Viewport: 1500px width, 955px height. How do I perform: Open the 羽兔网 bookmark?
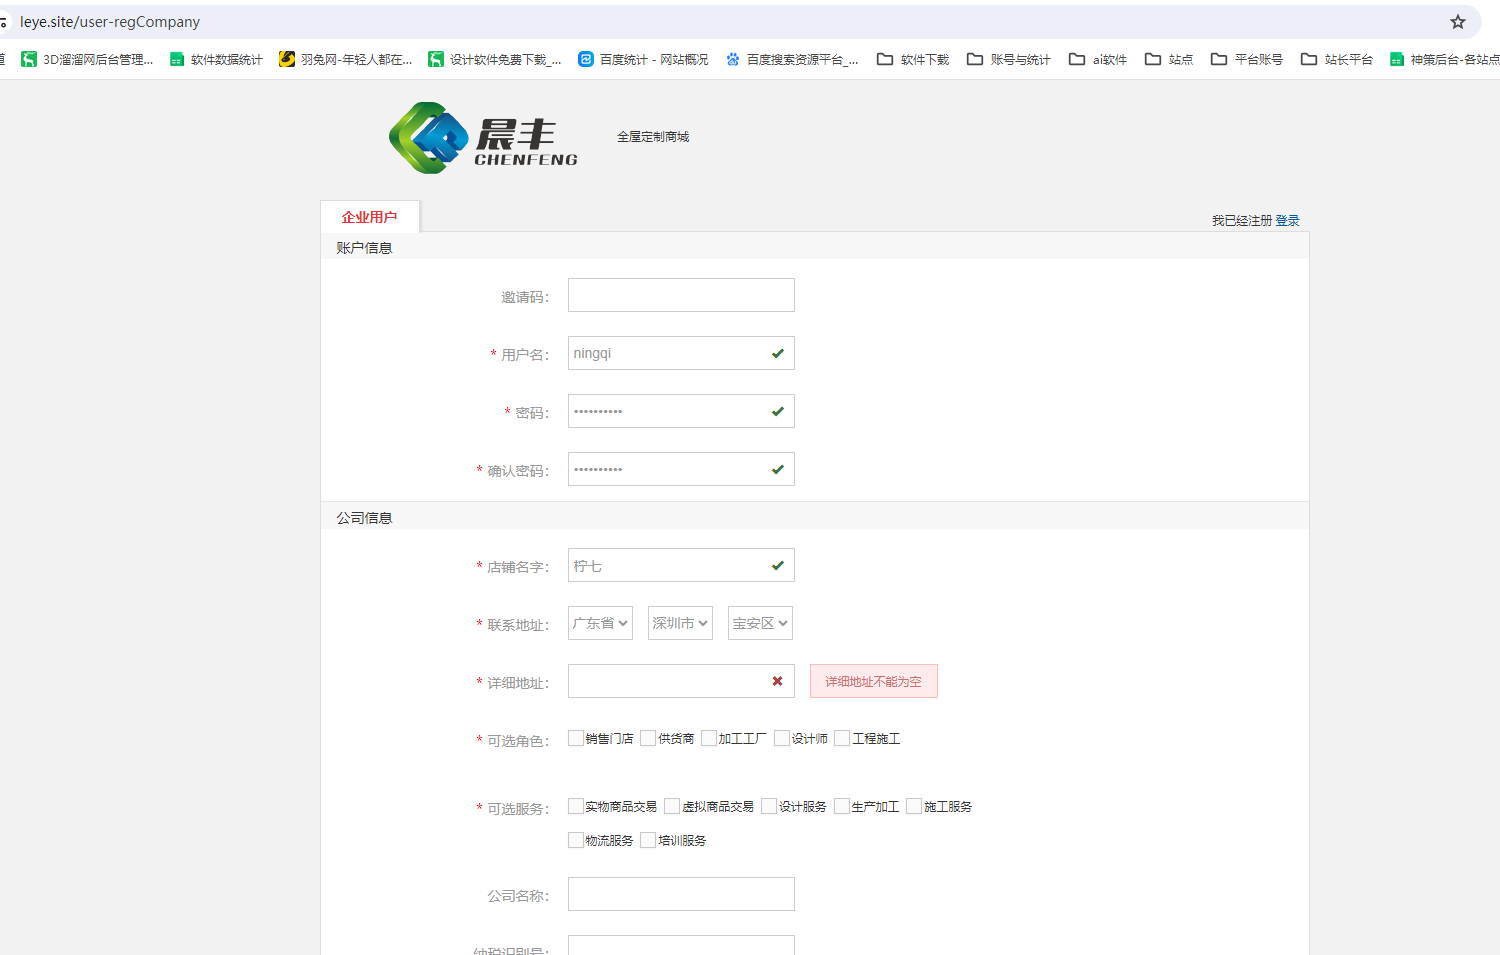(x=346, y=60)
